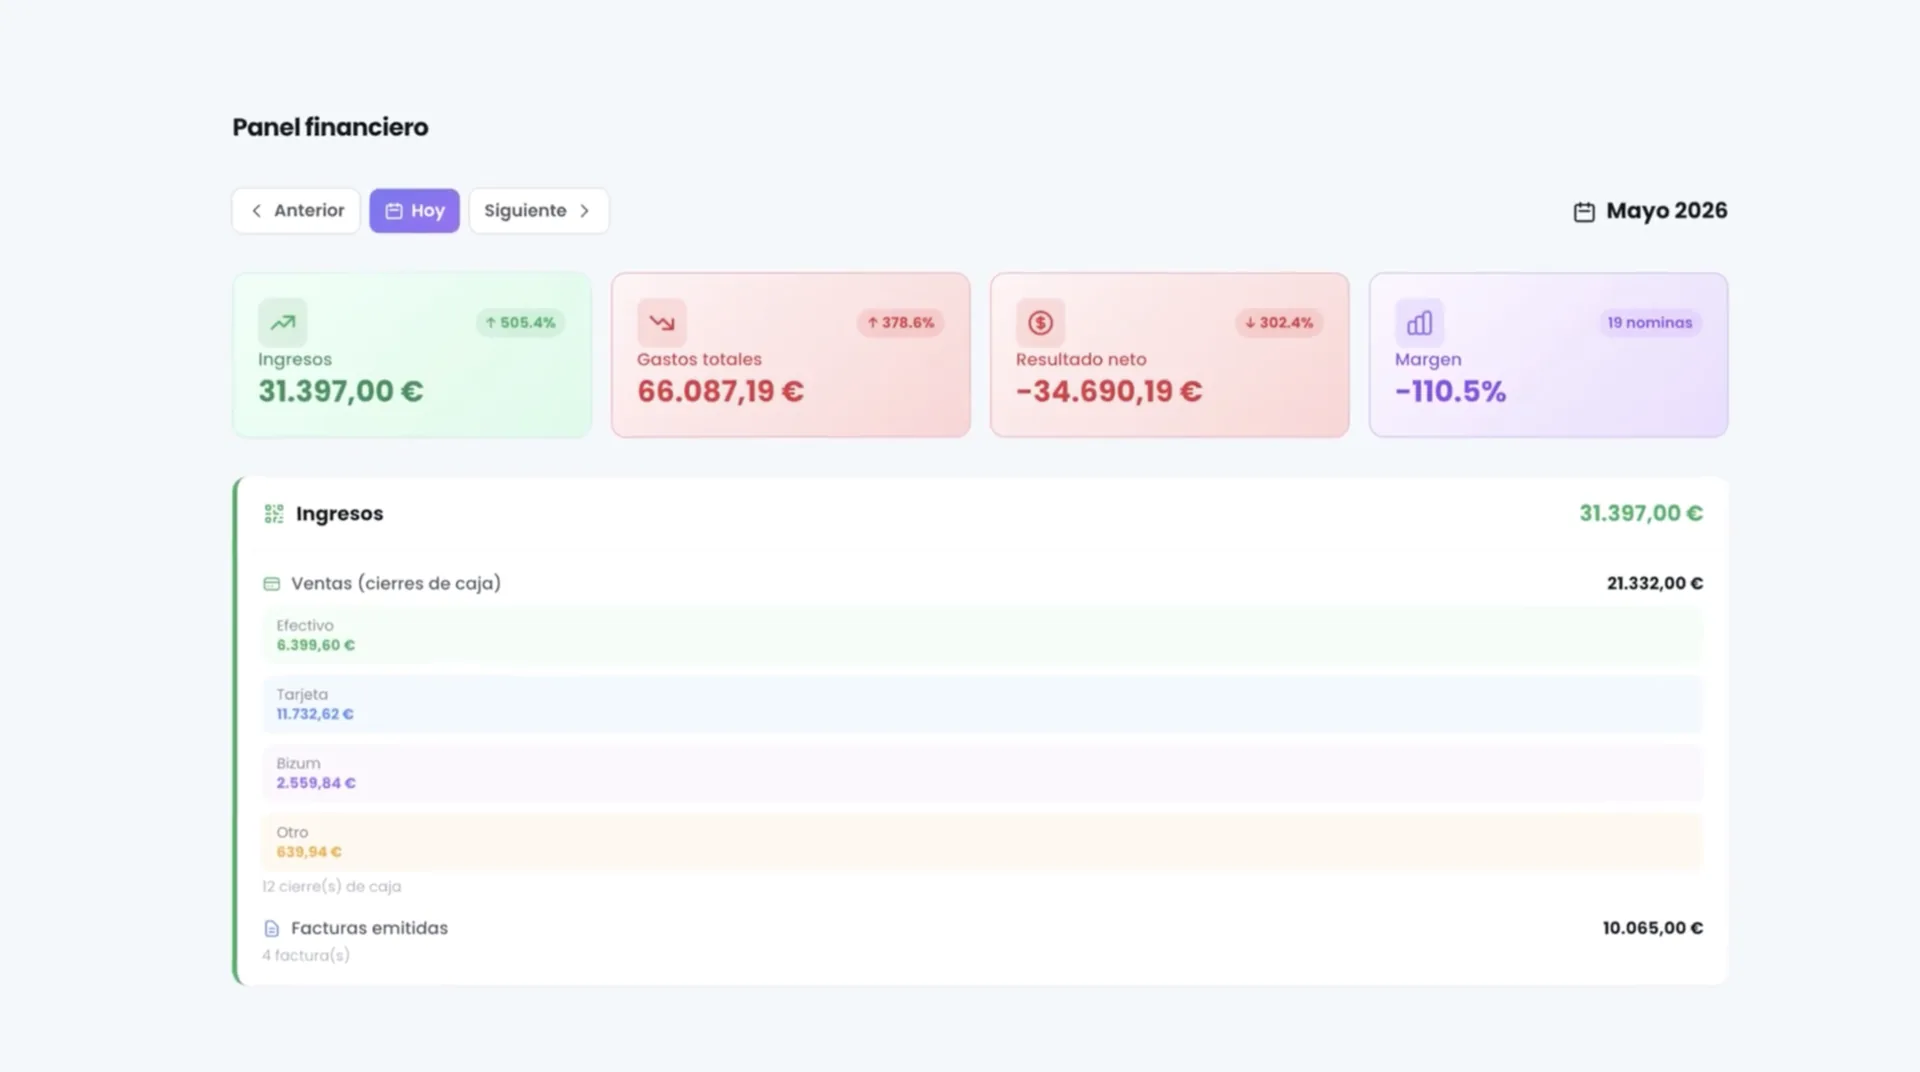Jump to current month with Hoy
The height and width of the screenshot is (1072, 1920).
point(414,210)
